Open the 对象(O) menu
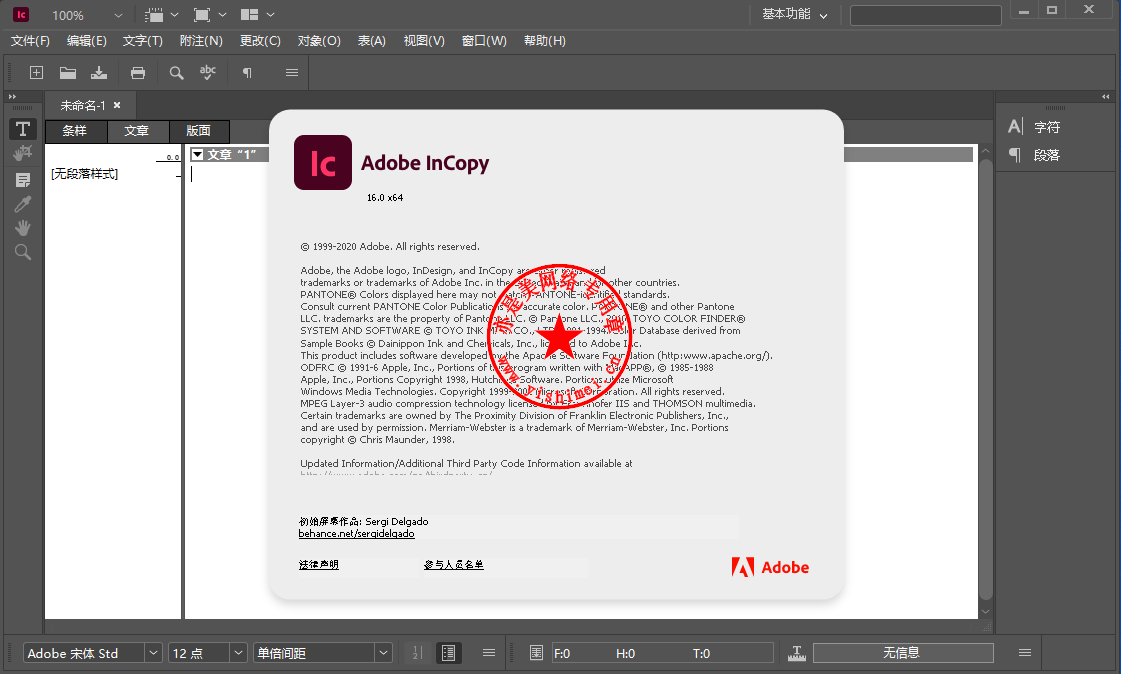The width and height of the screenshot is (1121, 674). [319, 41]
